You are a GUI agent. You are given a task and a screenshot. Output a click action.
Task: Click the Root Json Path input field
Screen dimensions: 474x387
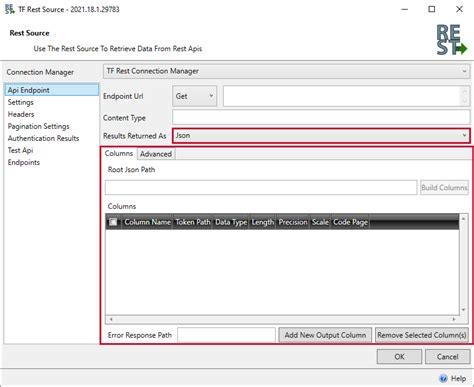click(261, 187)
